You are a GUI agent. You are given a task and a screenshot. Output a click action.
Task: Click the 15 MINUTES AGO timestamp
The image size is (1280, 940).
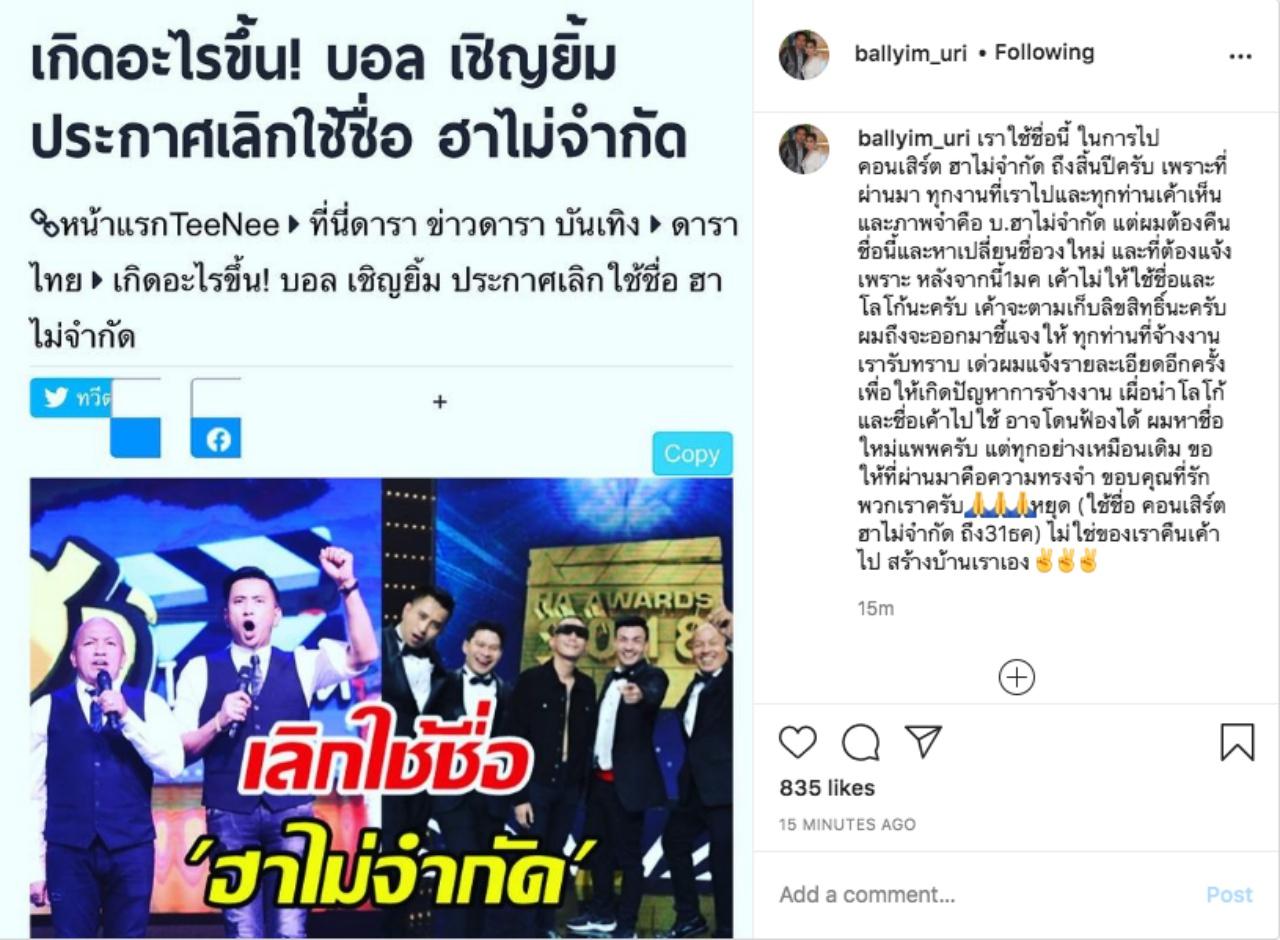point(847,825)
